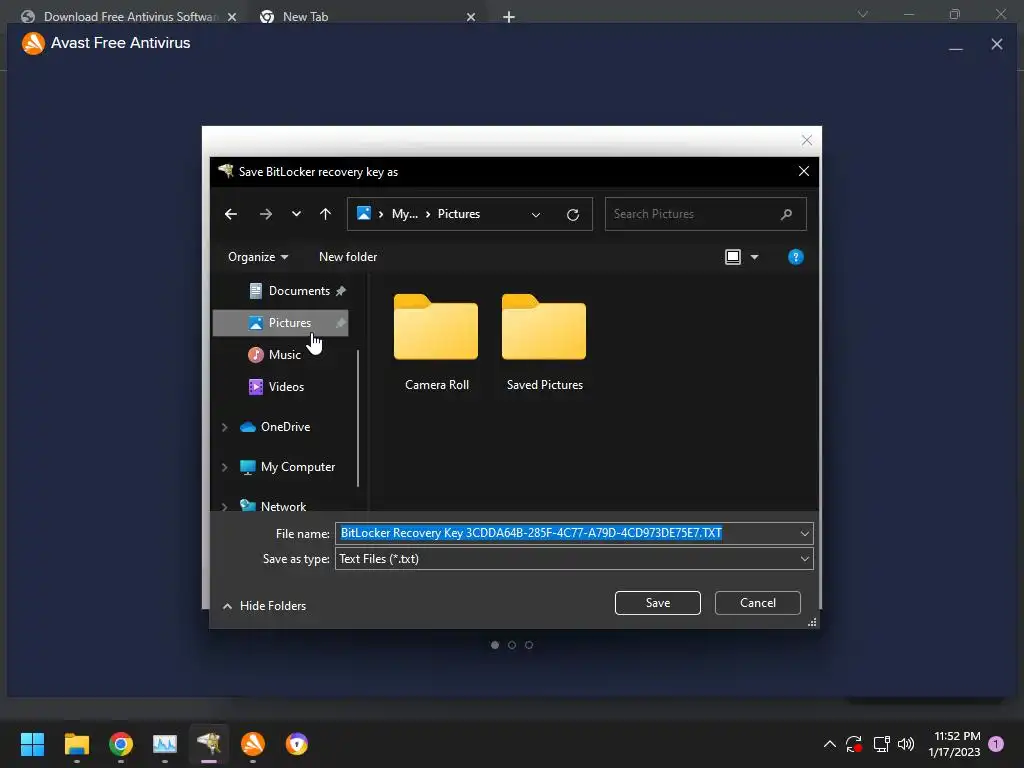This screenshot has height=768, width=1024.
Task: Click the Avast logo in title bar
Action: point(33,43)
